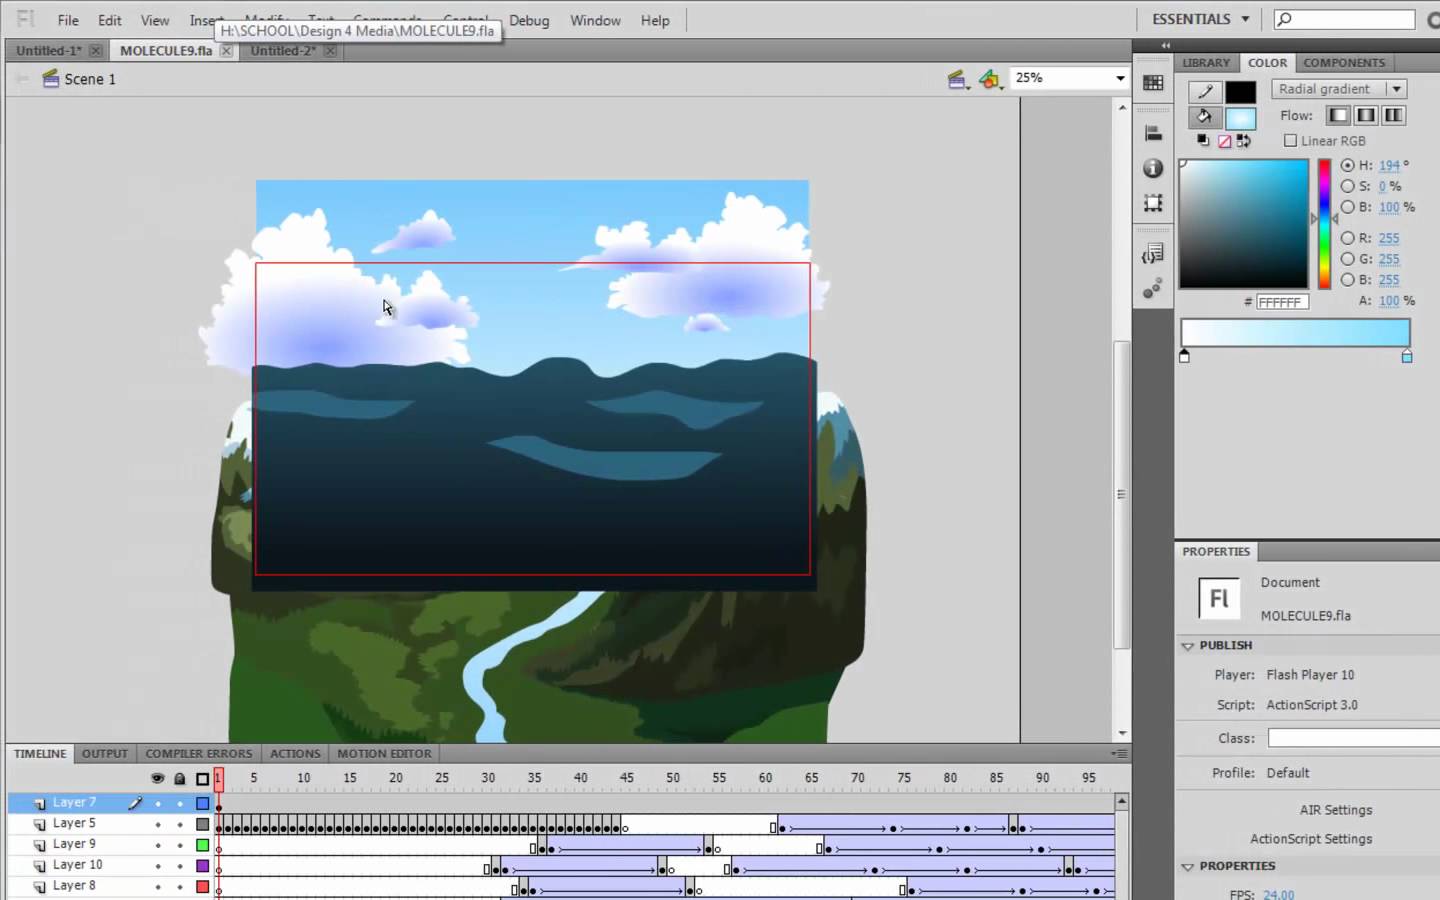Click the swap stroke and fill colors icon

(1244, 141)
